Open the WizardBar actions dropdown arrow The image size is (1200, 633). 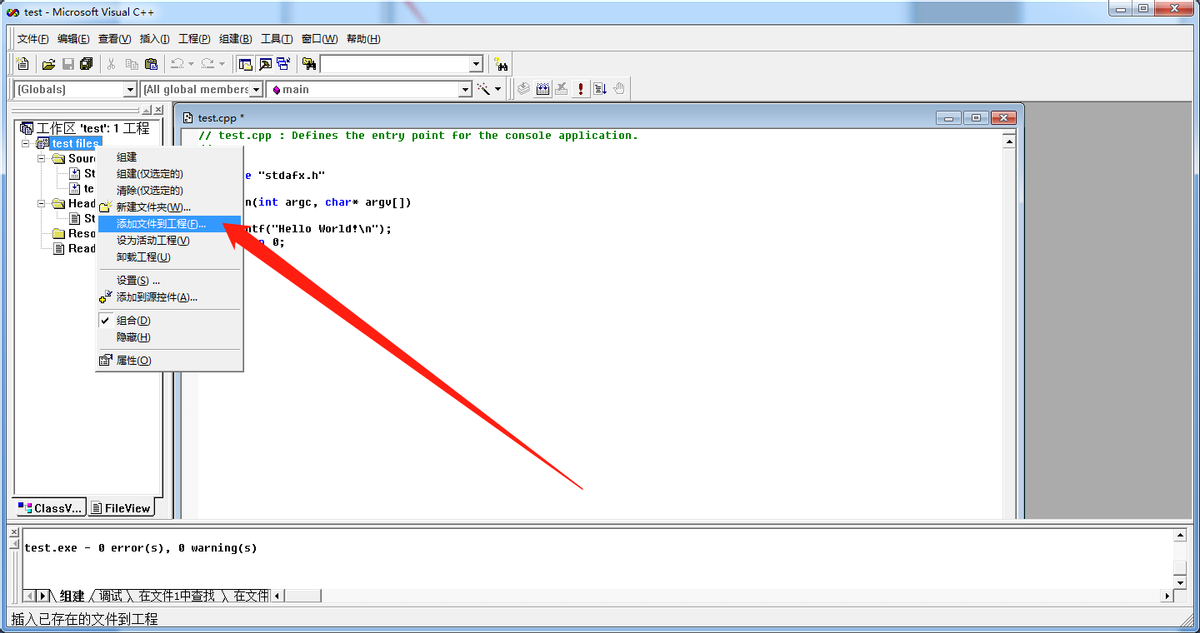pos(498,89)
